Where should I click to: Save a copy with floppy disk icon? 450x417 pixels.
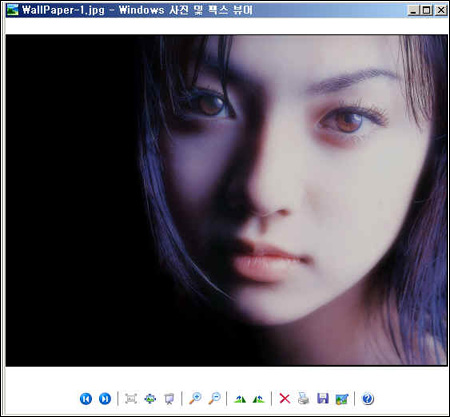pyautogui.click(x=323, y=398)
